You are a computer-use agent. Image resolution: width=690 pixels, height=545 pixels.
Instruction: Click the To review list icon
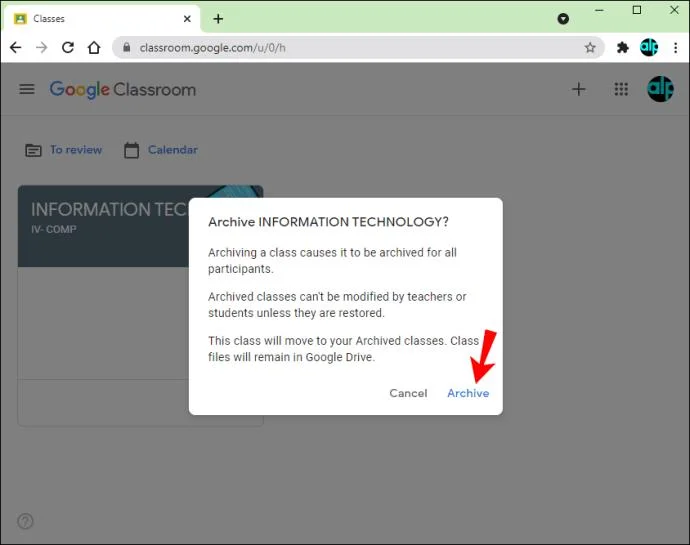(x=33, y=150)
